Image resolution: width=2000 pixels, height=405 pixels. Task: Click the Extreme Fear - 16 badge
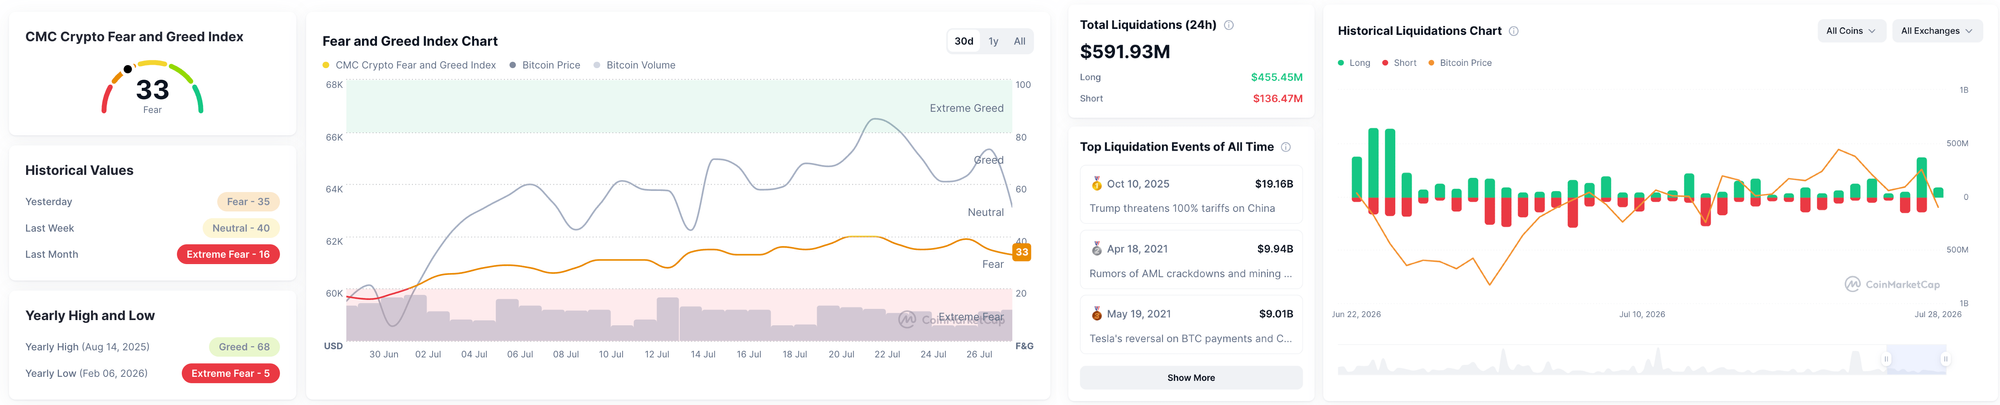coord(228,254)
